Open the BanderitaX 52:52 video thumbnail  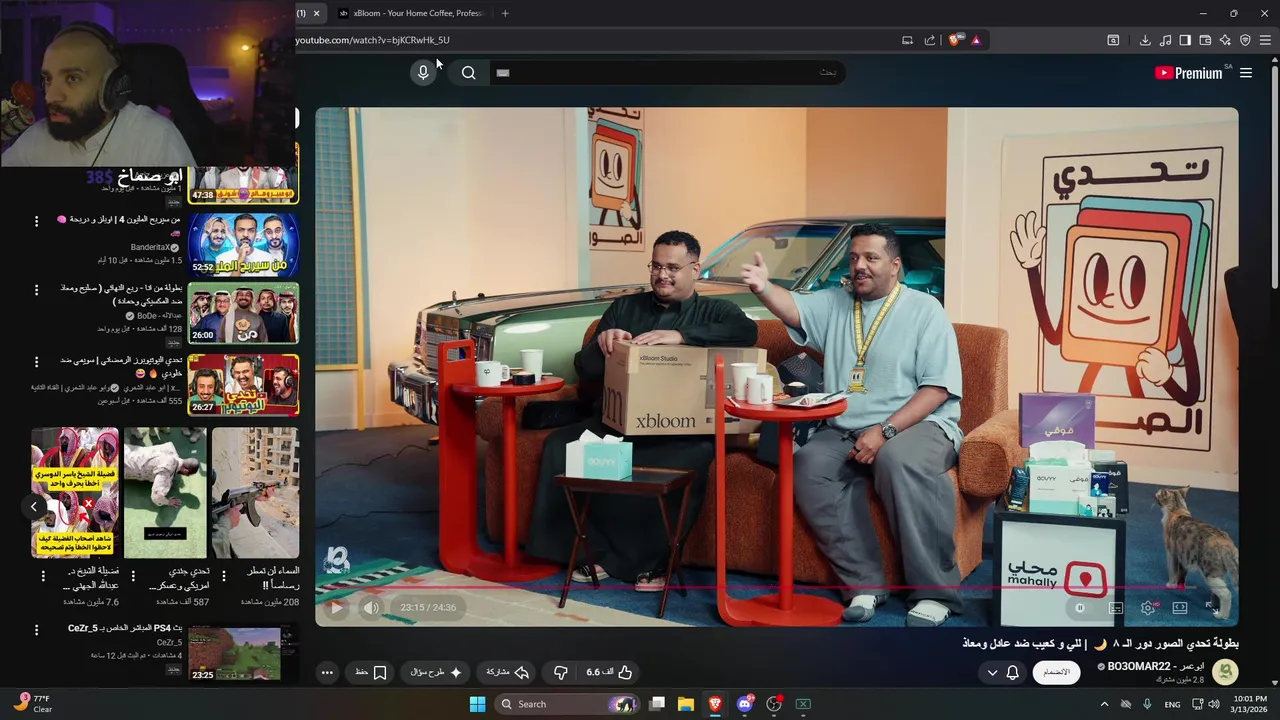[244, 244]
